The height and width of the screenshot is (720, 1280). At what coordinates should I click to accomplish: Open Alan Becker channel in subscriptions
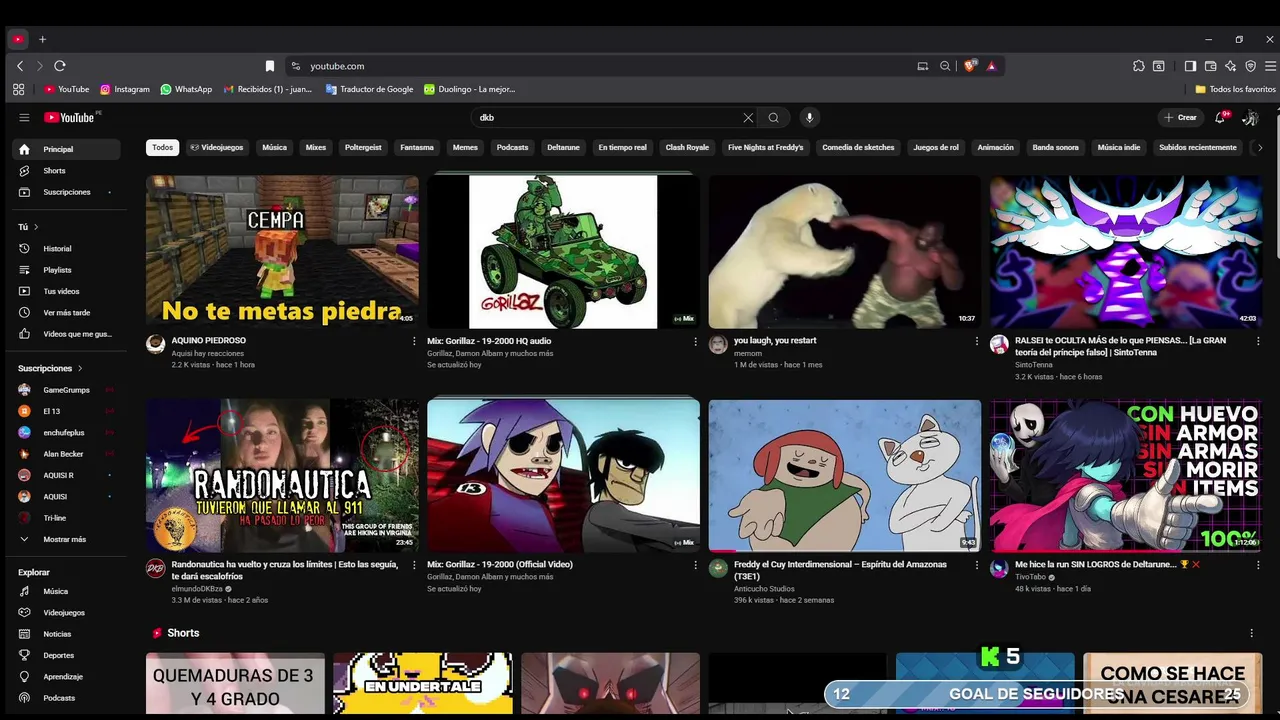coord(66,454)
